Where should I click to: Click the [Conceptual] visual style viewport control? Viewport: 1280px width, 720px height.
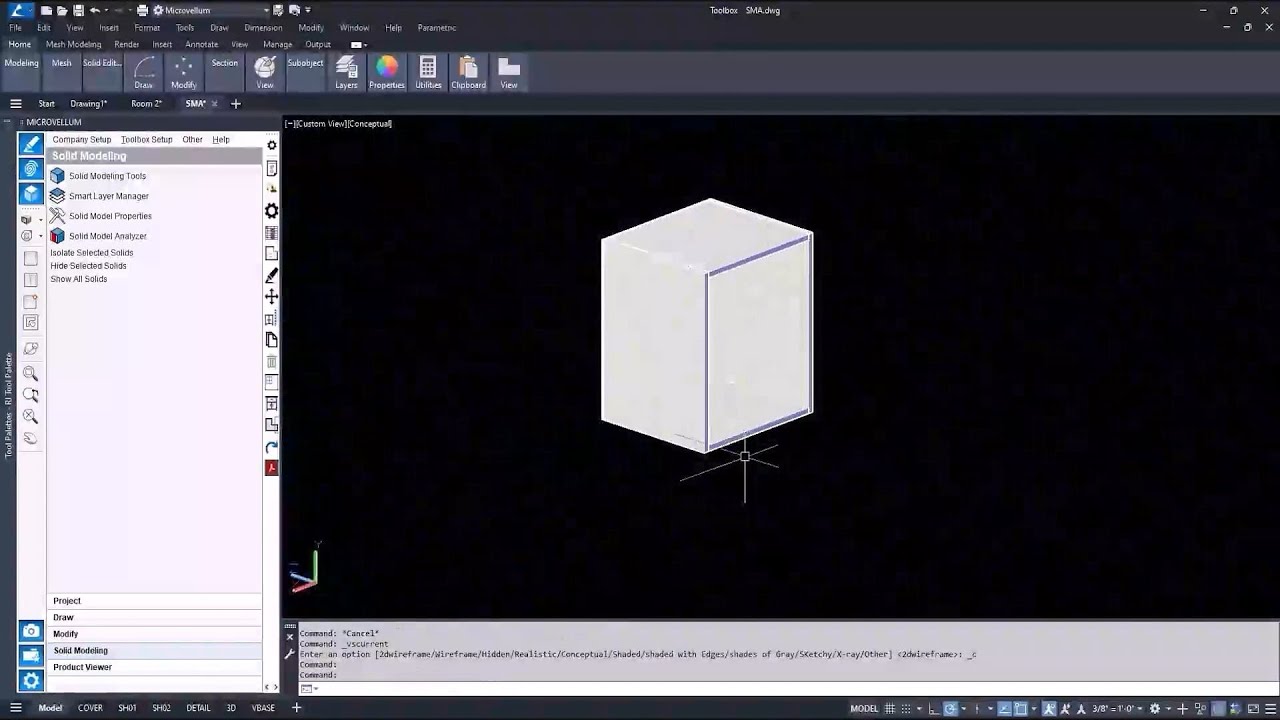[x=370, y=124]
